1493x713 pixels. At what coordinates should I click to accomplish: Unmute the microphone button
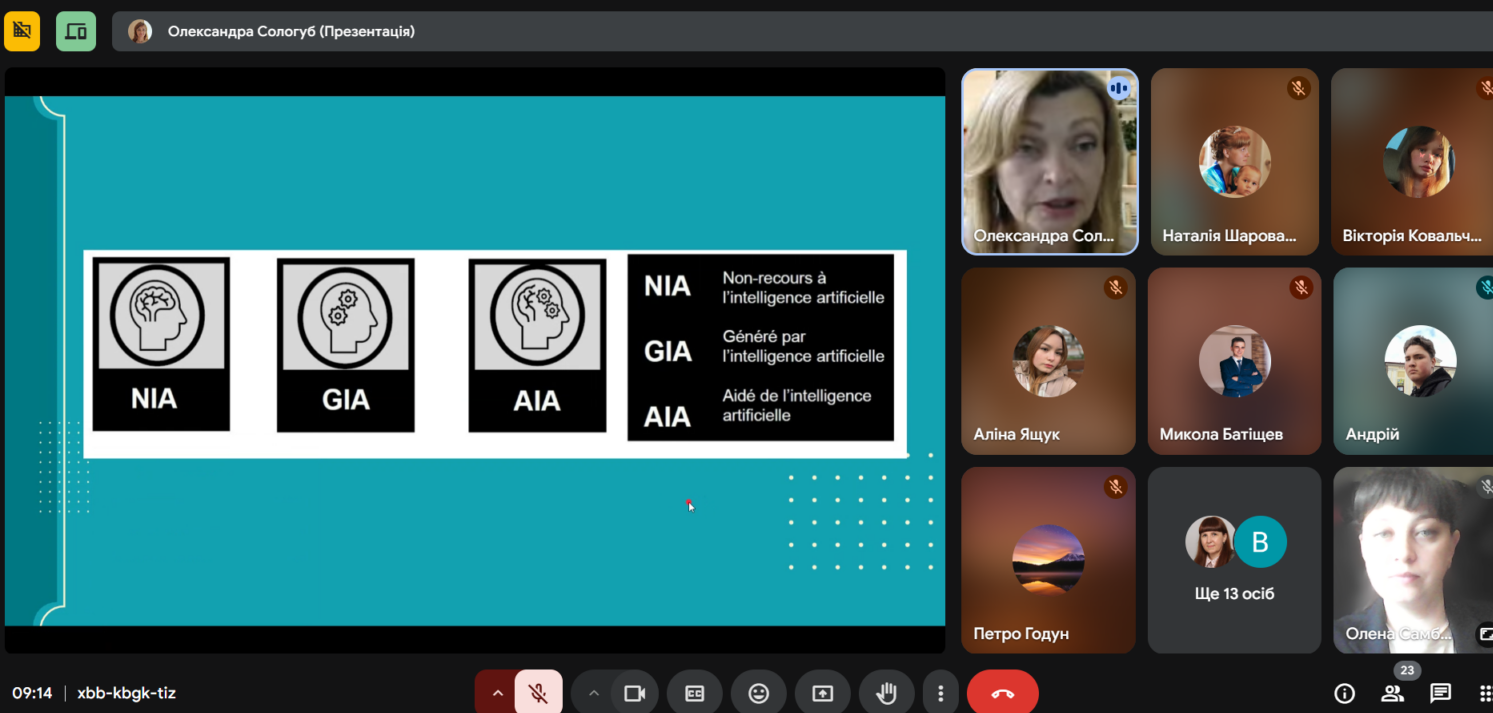[538, 693]
